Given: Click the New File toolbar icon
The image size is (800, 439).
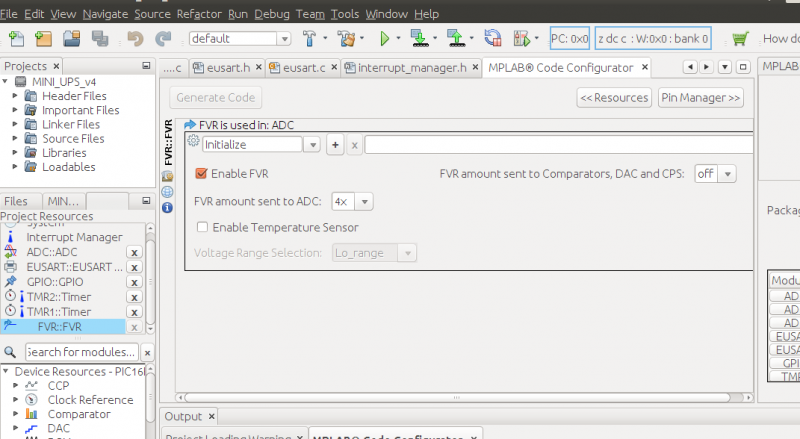Looking at the screenshot, I should pos(17,39).
